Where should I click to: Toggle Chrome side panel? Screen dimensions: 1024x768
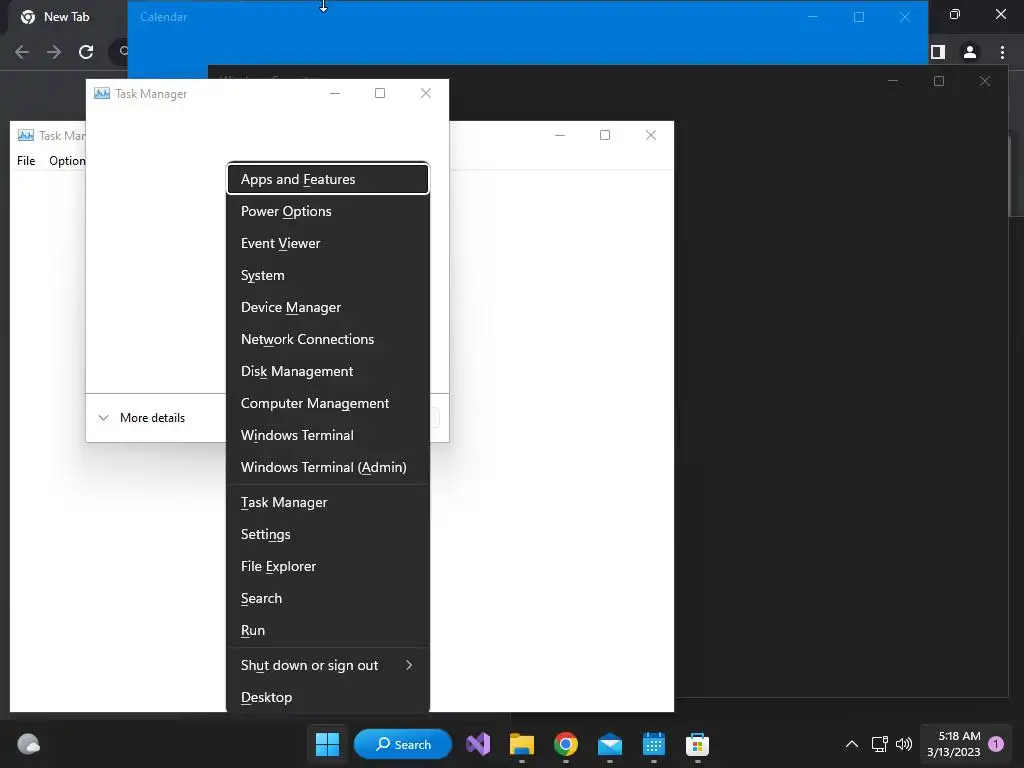938,52
